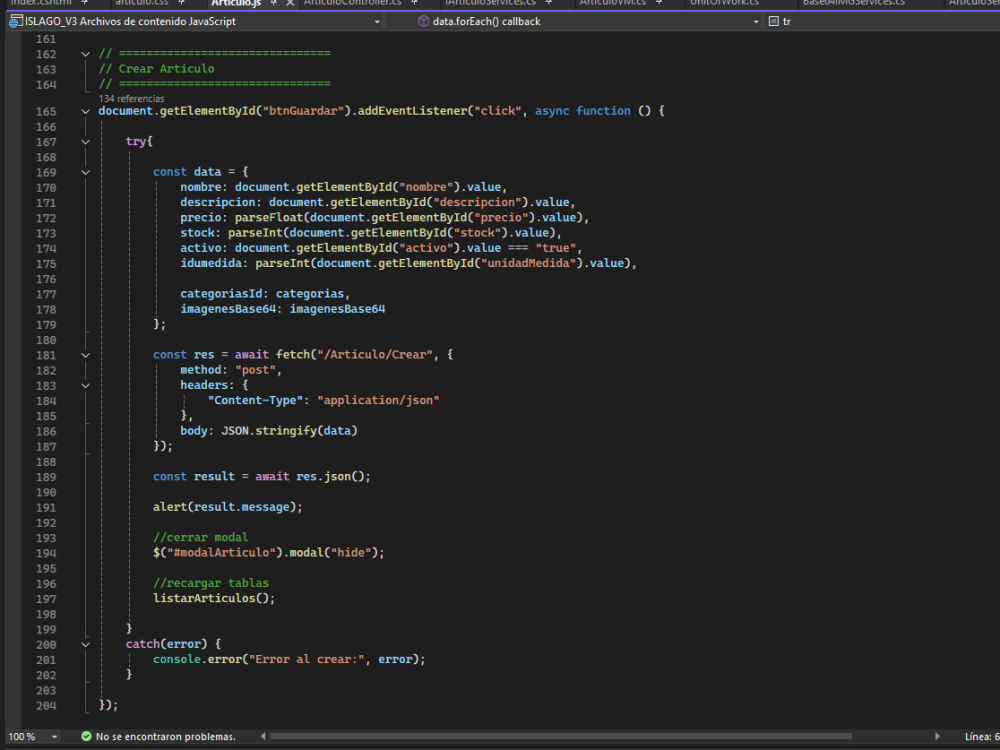Screen dimensions: 1000x750
Task: Click the "btnGuardar" string on line 165
Action: pyautogui.click(x=304, y=111)
